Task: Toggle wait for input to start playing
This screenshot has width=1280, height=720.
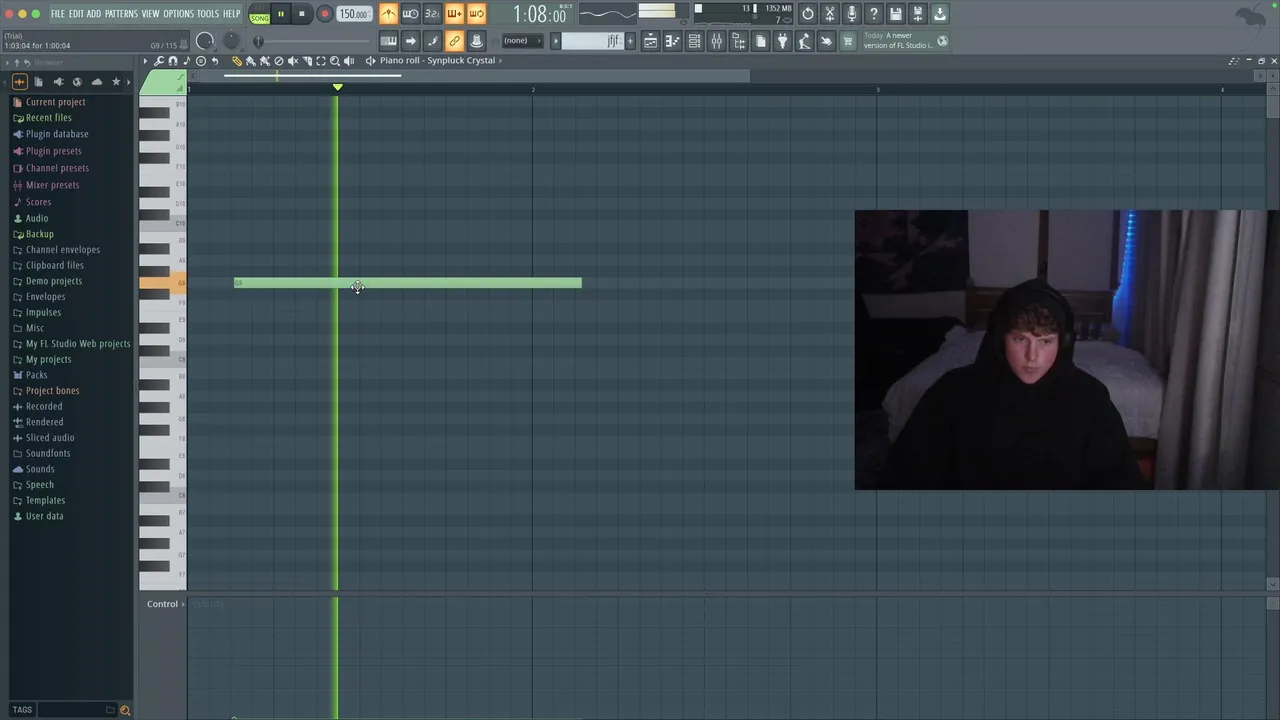Action: (x=410, y=14)
